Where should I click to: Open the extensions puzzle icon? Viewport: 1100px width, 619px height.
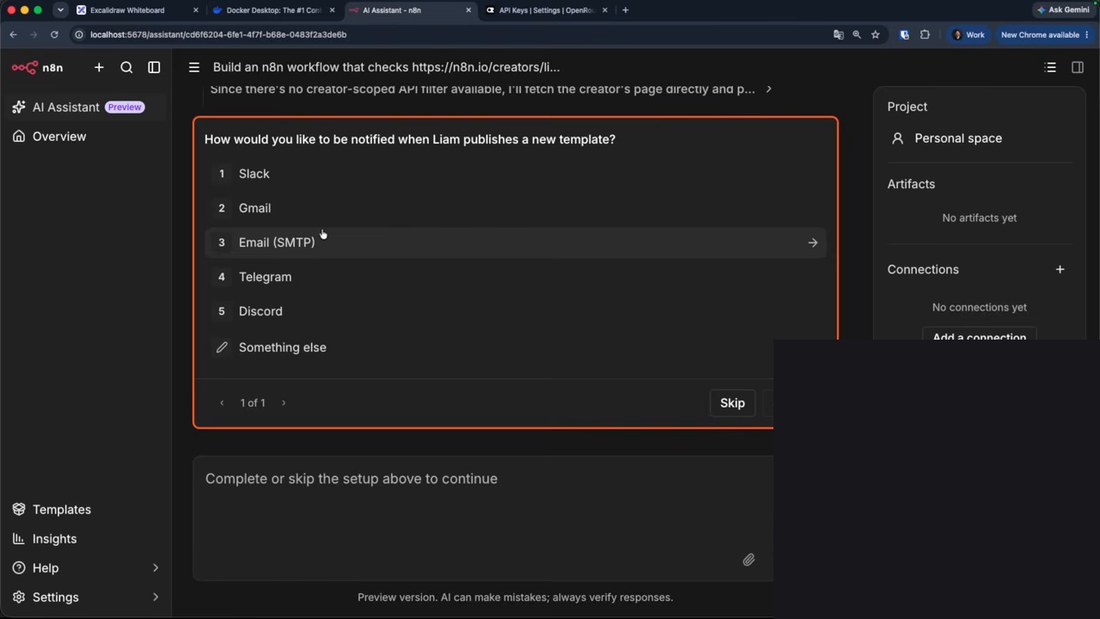[925, 34]
